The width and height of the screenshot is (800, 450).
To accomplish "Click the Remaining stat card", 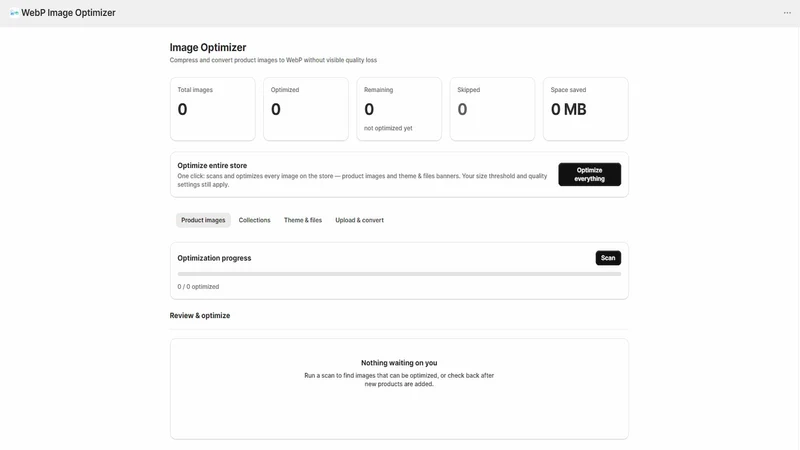I will (399, 109).
